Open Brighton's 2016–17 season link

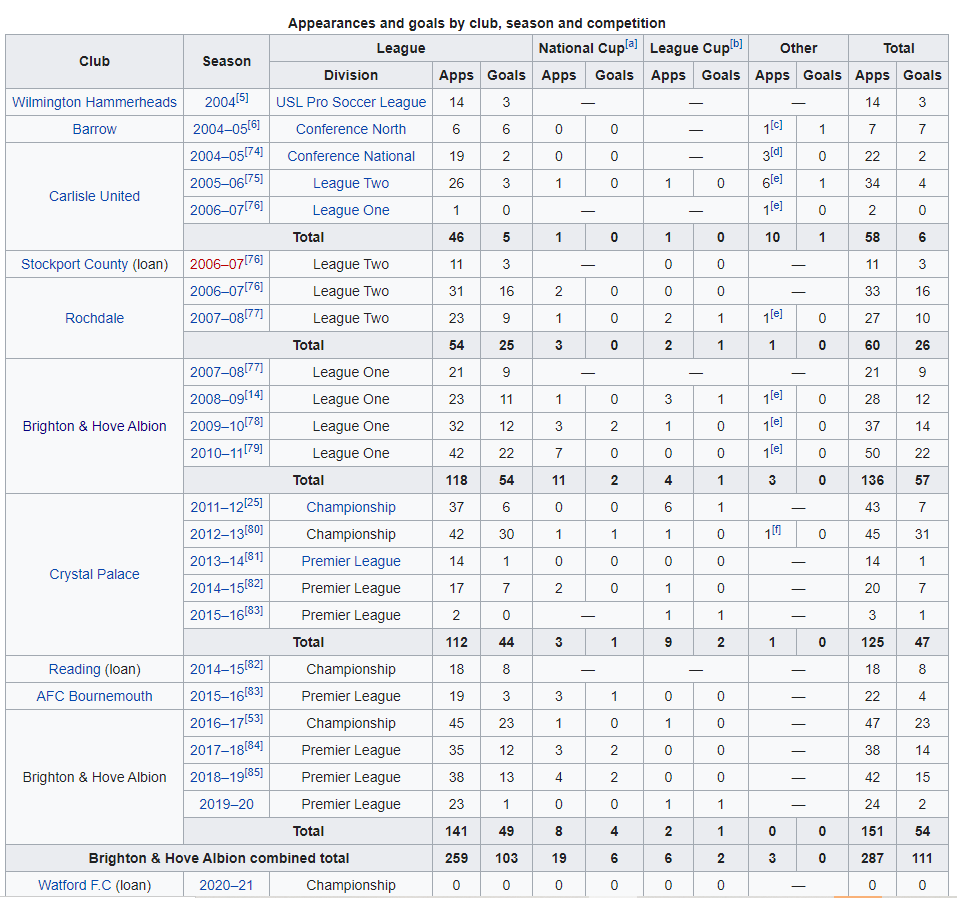[x=217, y=723]
